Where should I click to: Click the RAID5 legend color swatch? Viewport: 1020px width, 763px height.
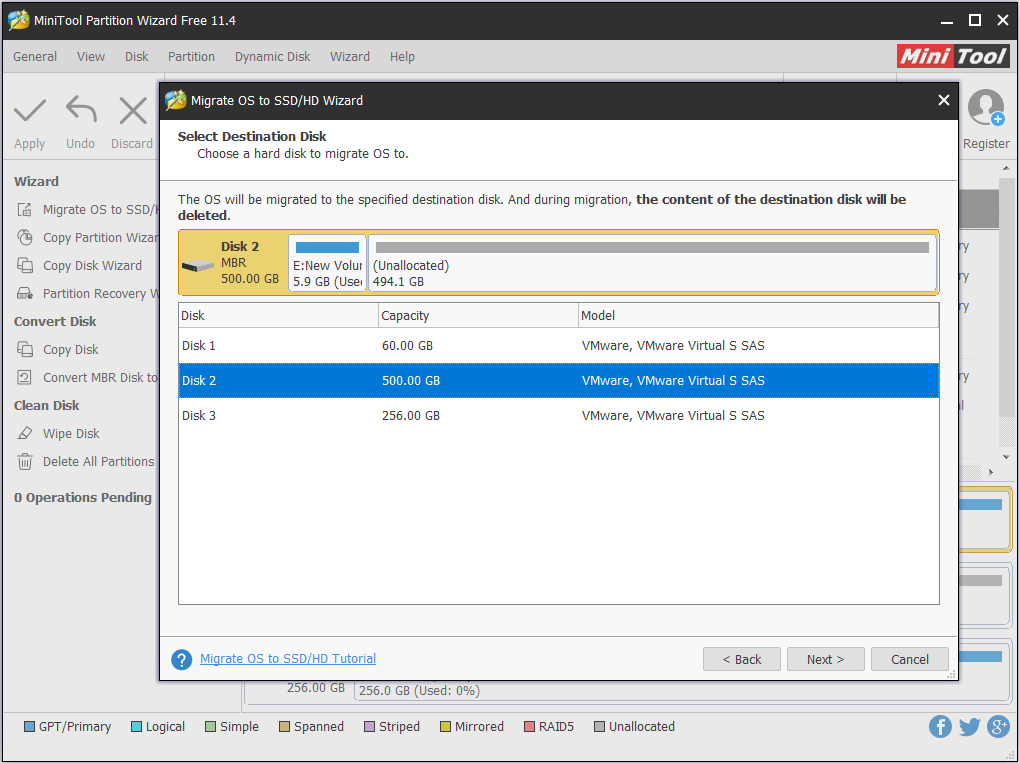[x=530, y=727]
